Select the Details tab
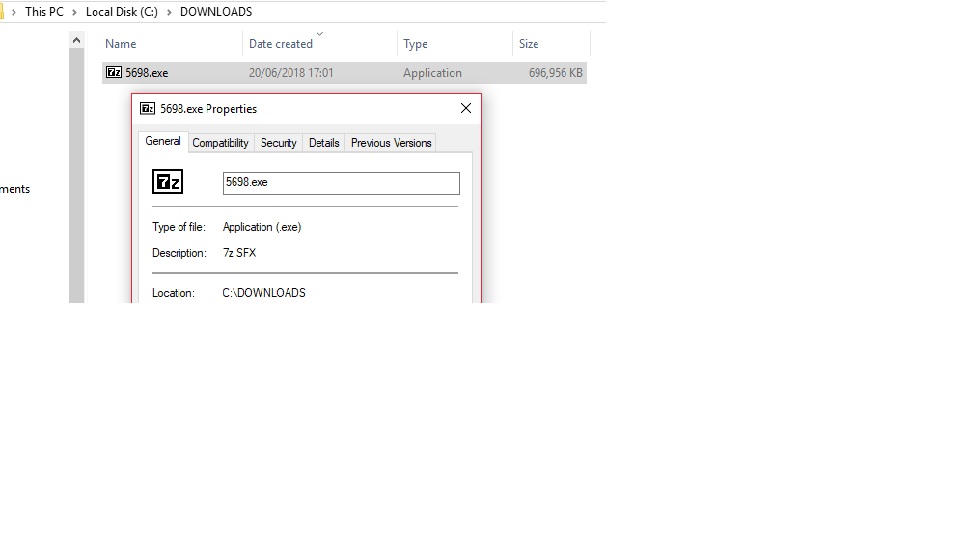This screenshot has height=540, width=960. [x=324, y=143]
